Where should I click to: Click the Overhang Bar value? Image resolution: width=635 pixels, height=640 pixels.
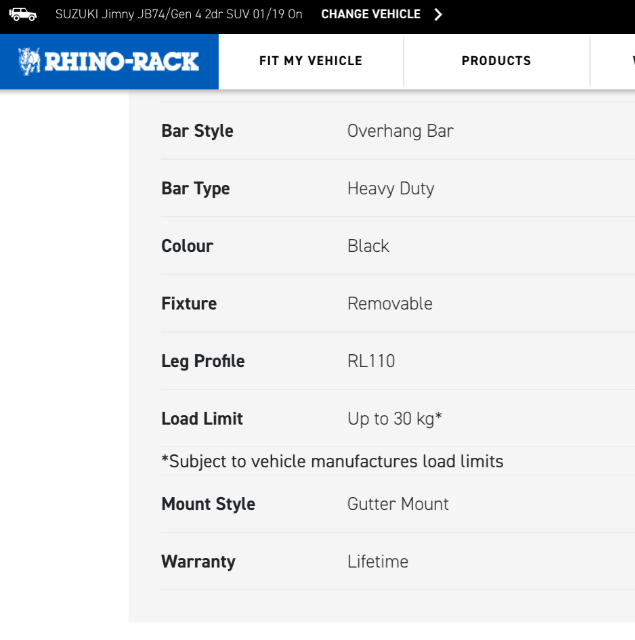[400, 131]
